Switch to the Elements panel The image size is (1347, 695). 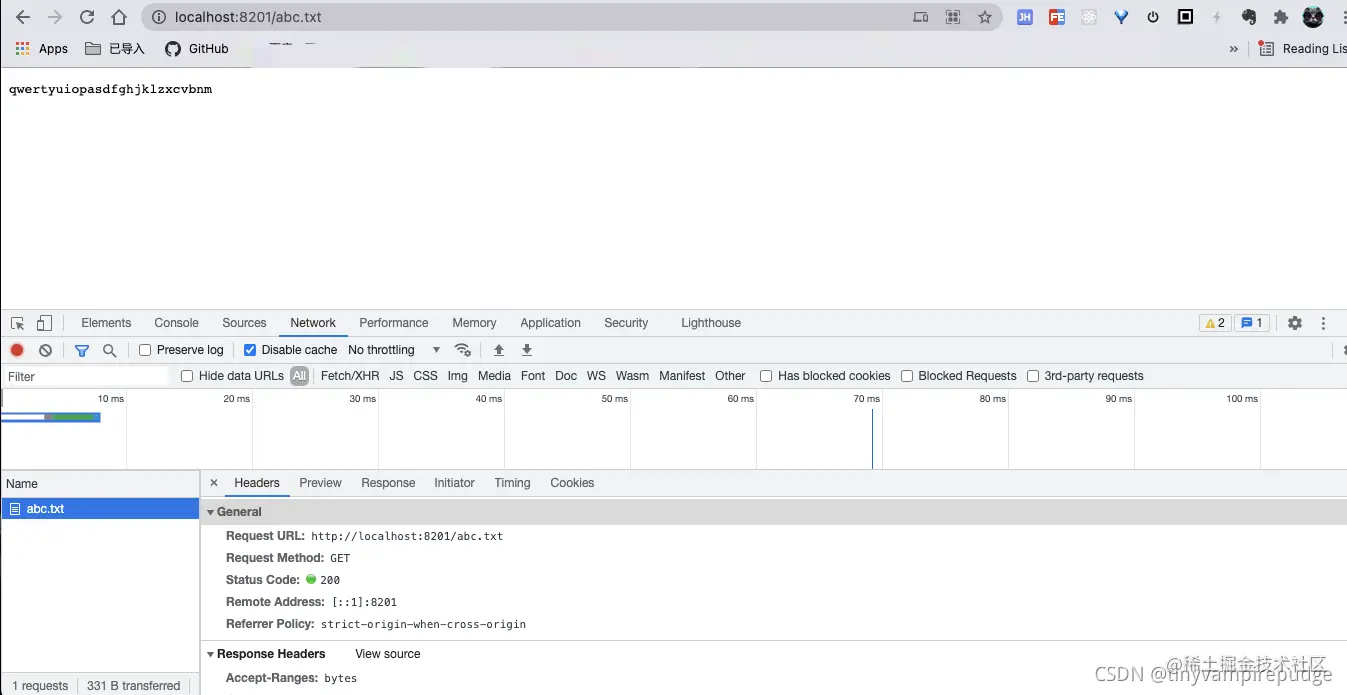(106, 323)
